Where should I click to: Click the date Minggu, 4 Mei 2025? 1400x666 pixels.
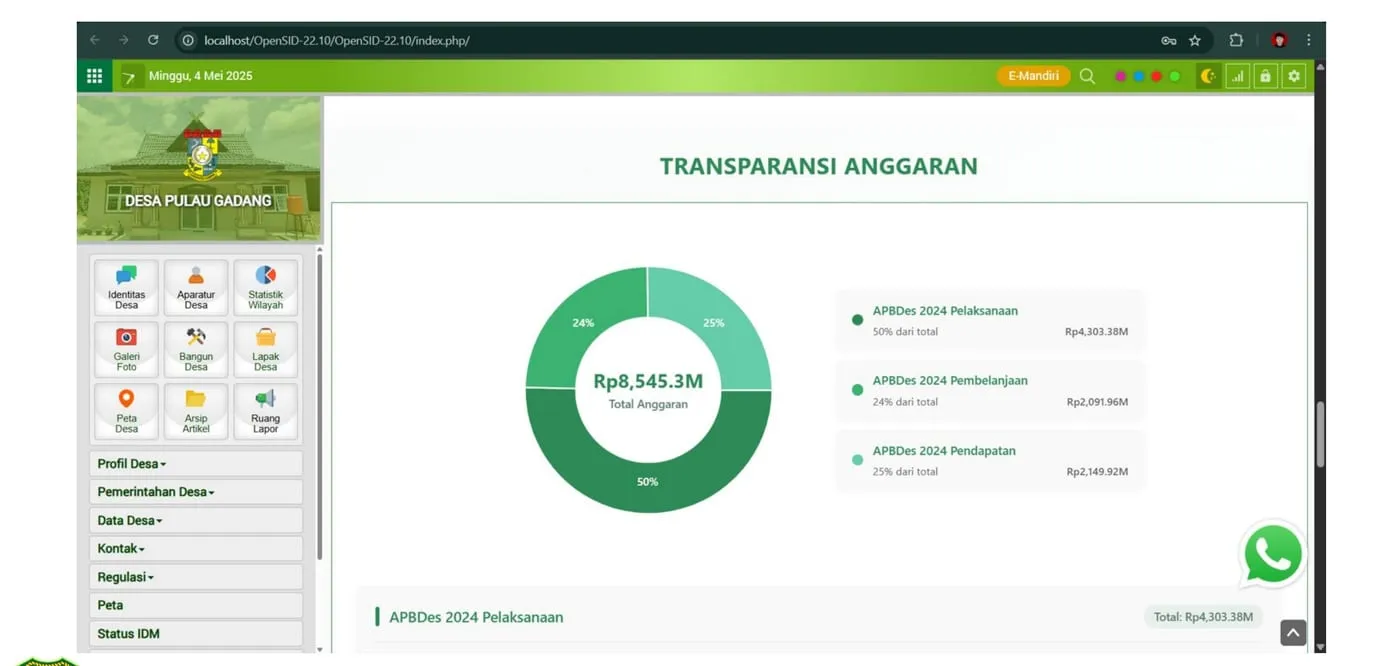pyautogui.click(x=200, y=76)
